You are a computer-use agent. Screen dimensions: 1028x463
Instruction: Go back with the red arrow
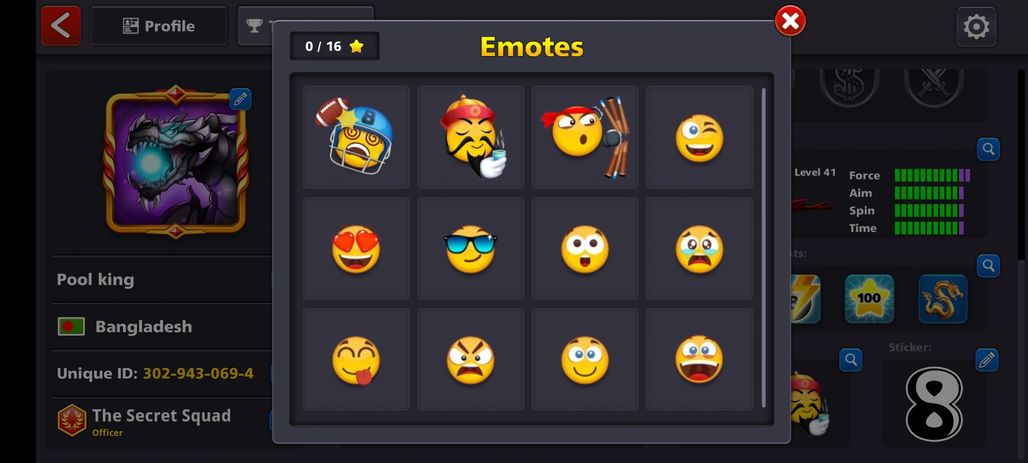coord(61,26)
